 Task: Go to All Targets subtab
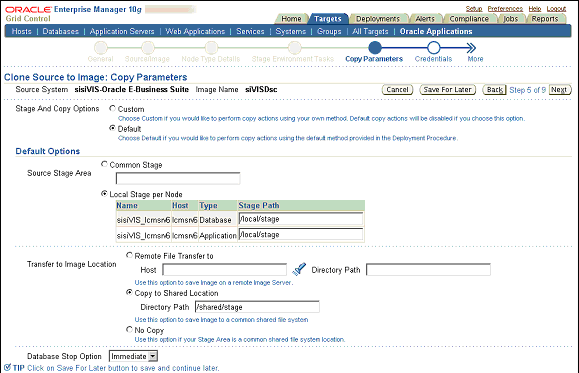pos(370,31)
